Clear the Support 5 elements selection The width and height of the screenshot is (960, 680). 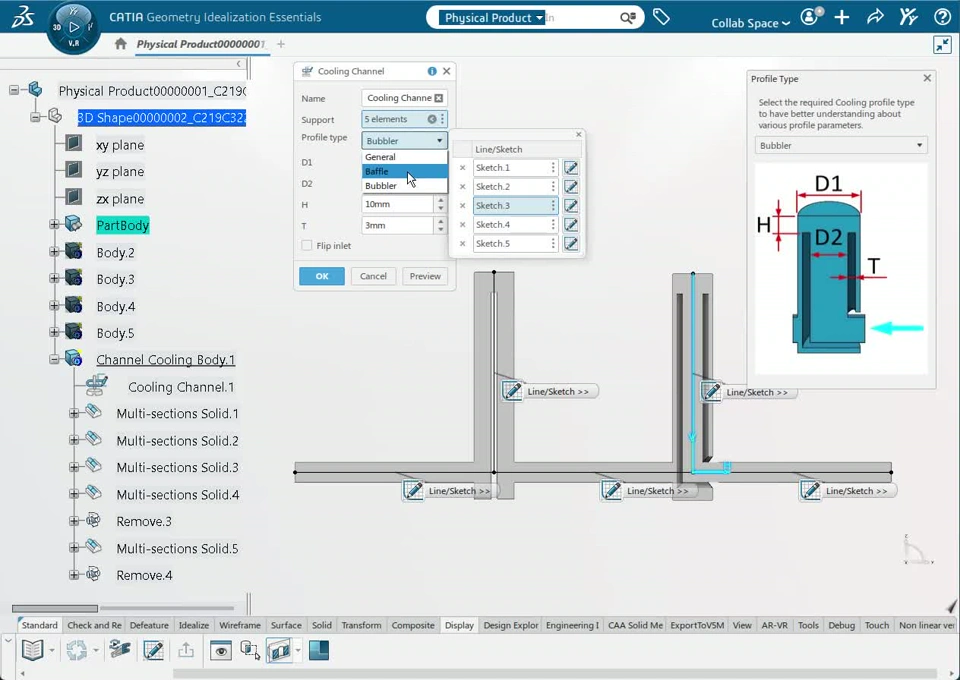coord(432,119)
